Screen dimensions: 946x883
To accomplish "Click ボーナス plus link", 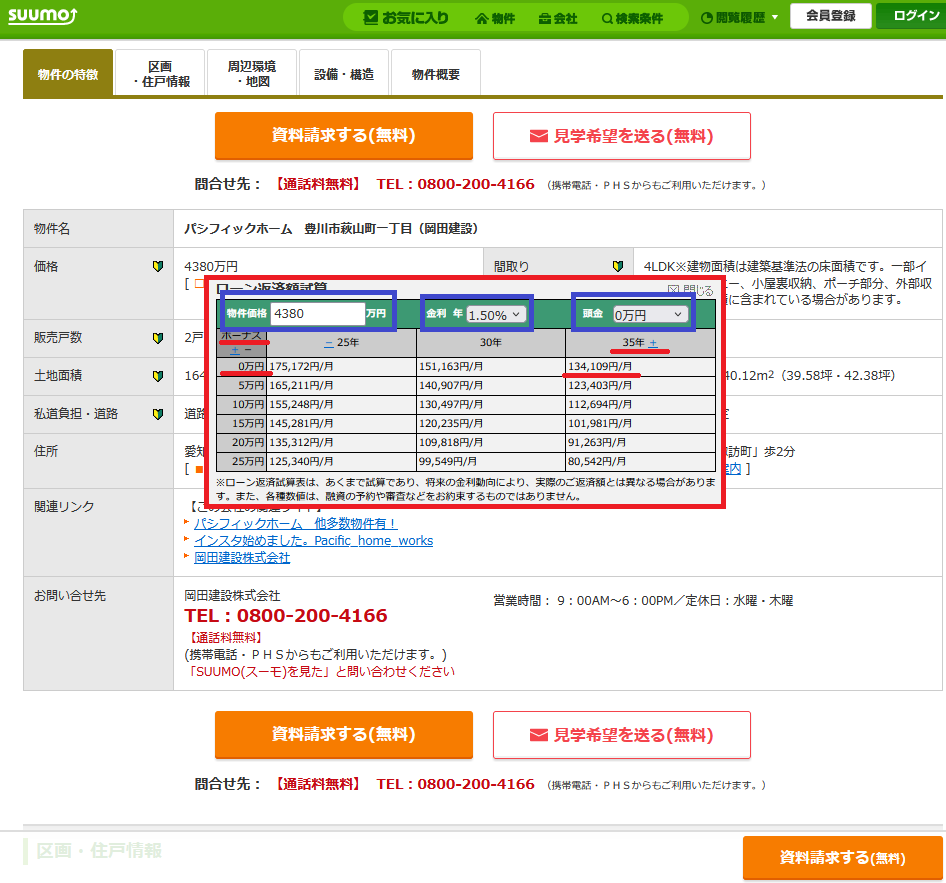I will coord(235,350).
